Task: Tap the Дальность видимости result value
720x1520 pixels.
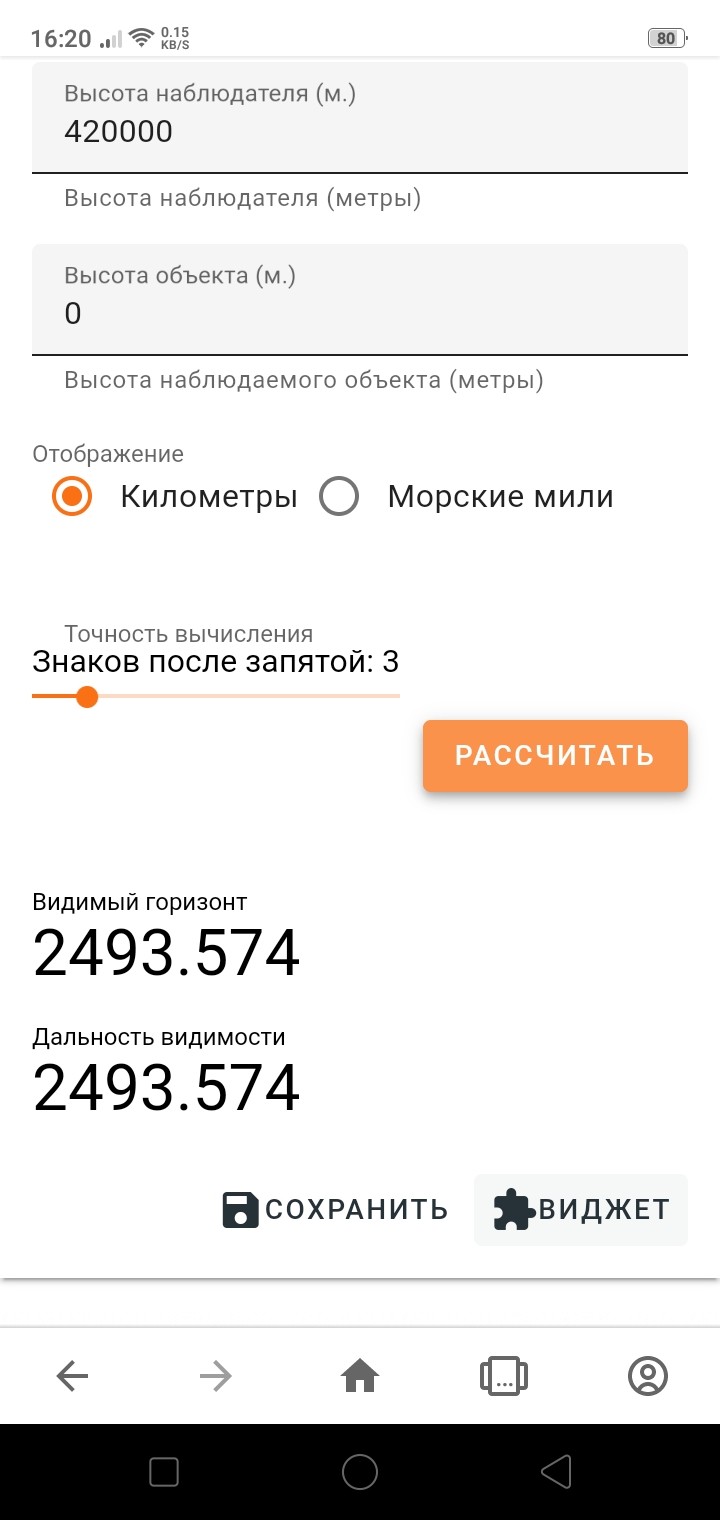Action: pos(166,1088)
